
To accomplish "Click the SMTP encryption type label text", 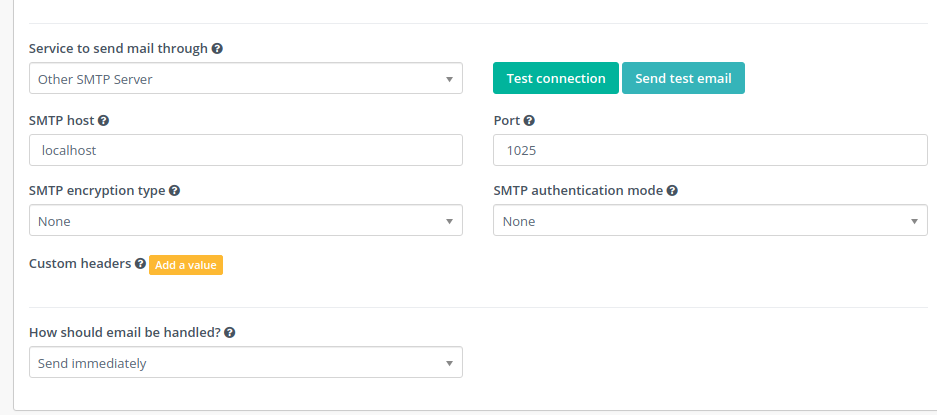I will click(97, 190).
